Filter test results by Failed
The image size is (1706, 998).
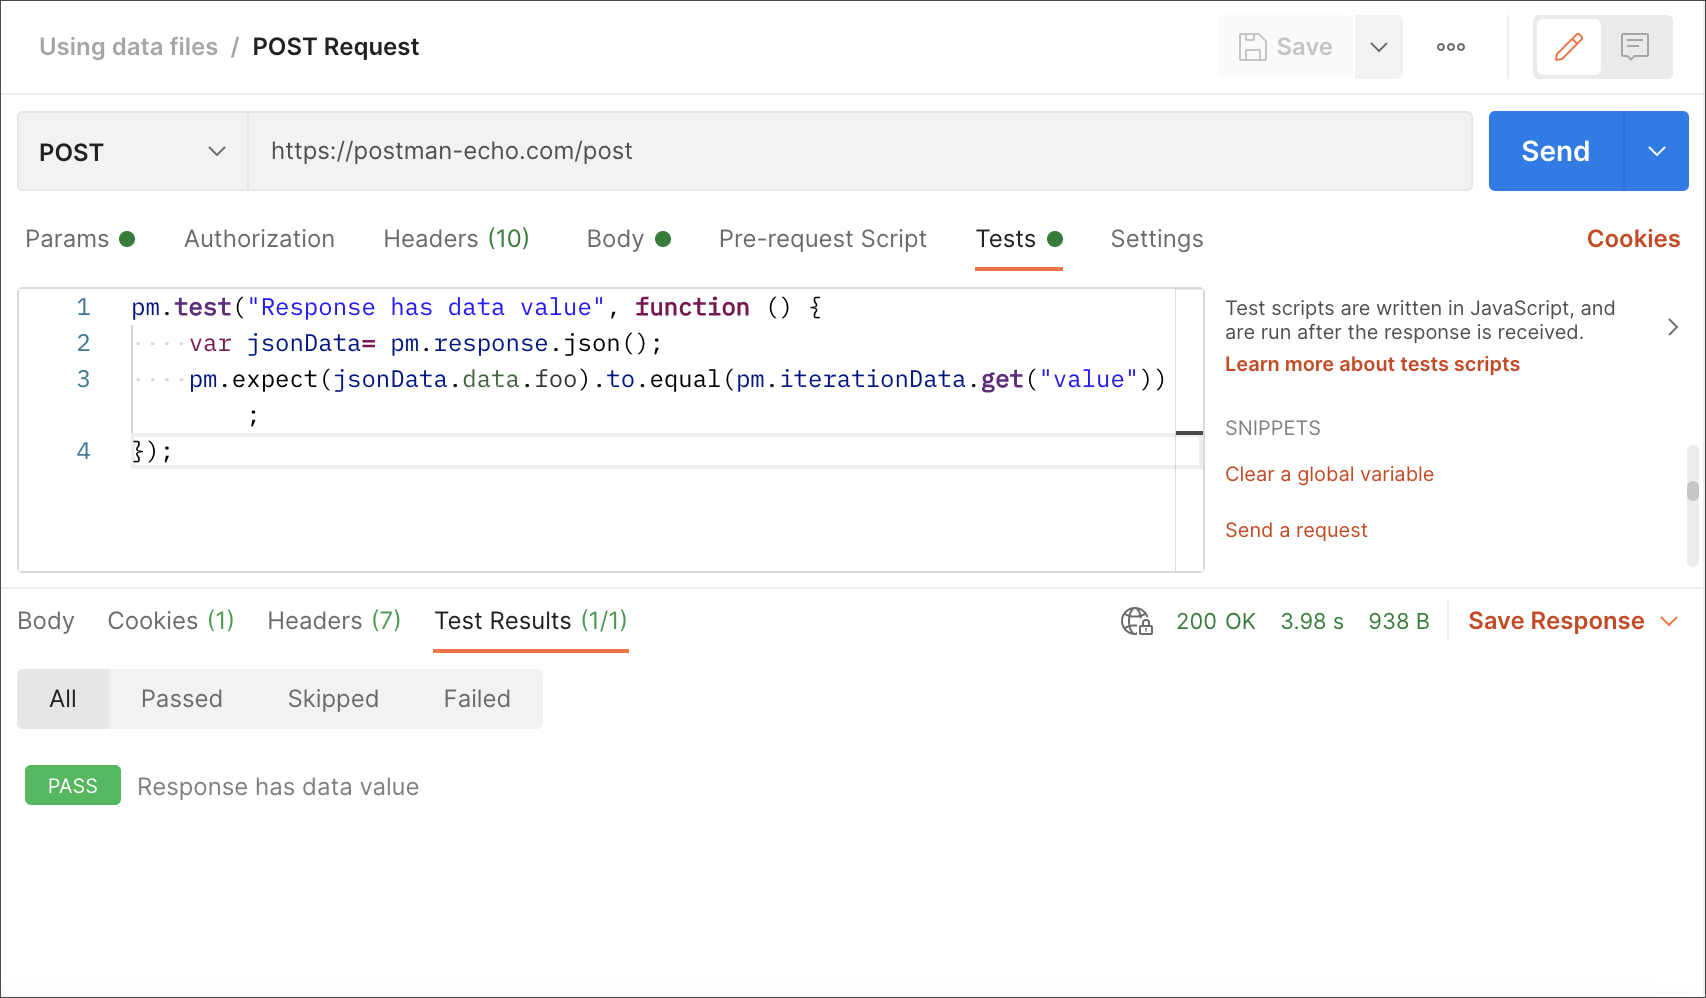(x=477, y=699)
